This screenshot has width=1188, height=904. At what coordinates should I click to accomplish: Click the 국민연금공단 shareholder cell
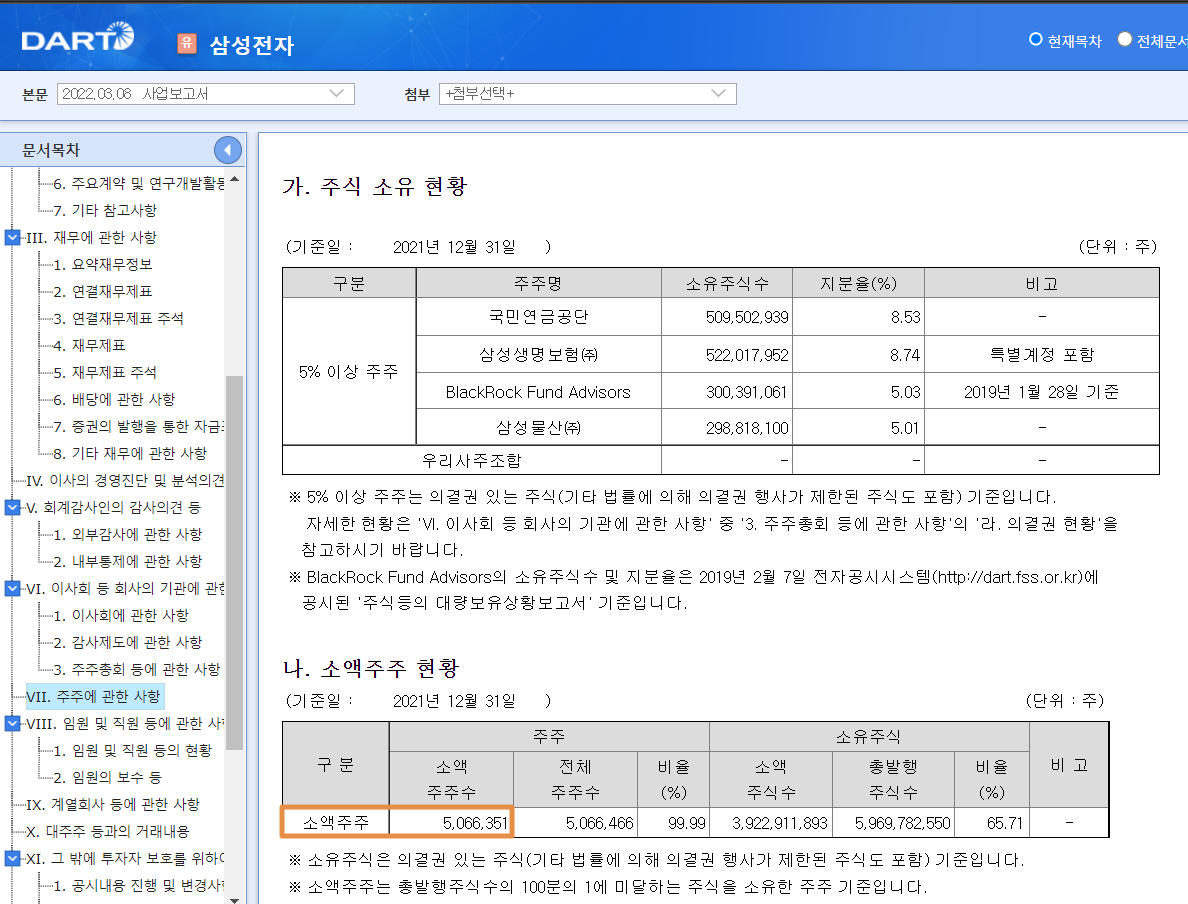point(539,317)
